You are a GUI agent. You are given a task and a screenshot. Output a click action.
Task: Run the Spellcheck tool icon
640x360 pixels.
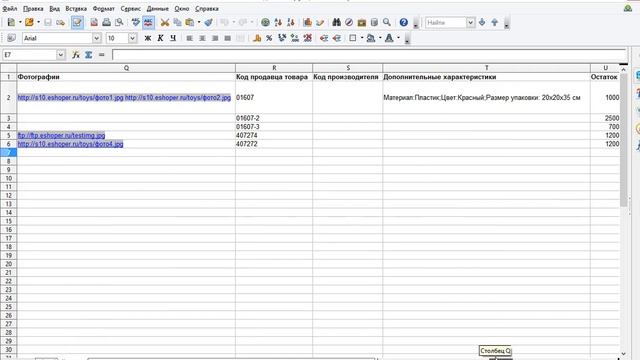(136, 22)
